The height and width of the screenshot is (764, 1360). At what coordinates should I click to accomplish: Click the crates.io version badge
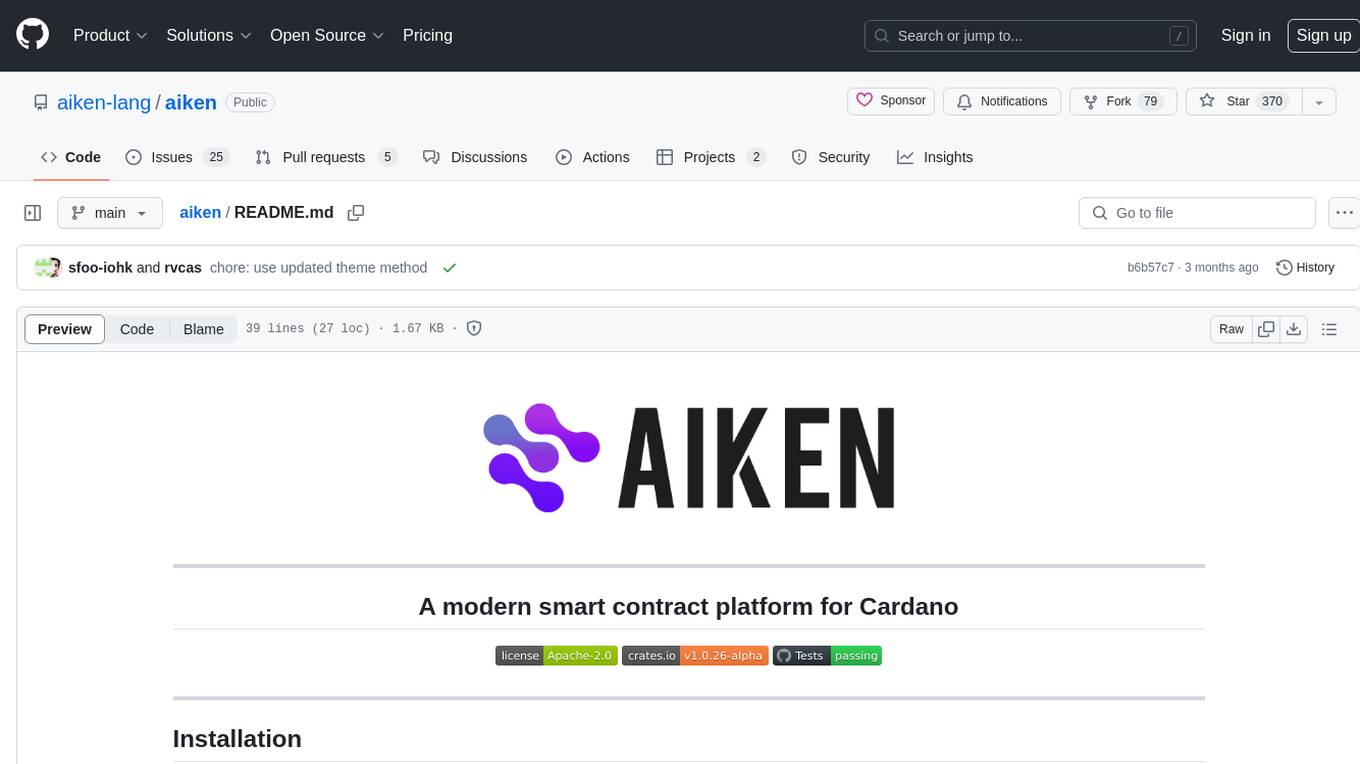695,656
